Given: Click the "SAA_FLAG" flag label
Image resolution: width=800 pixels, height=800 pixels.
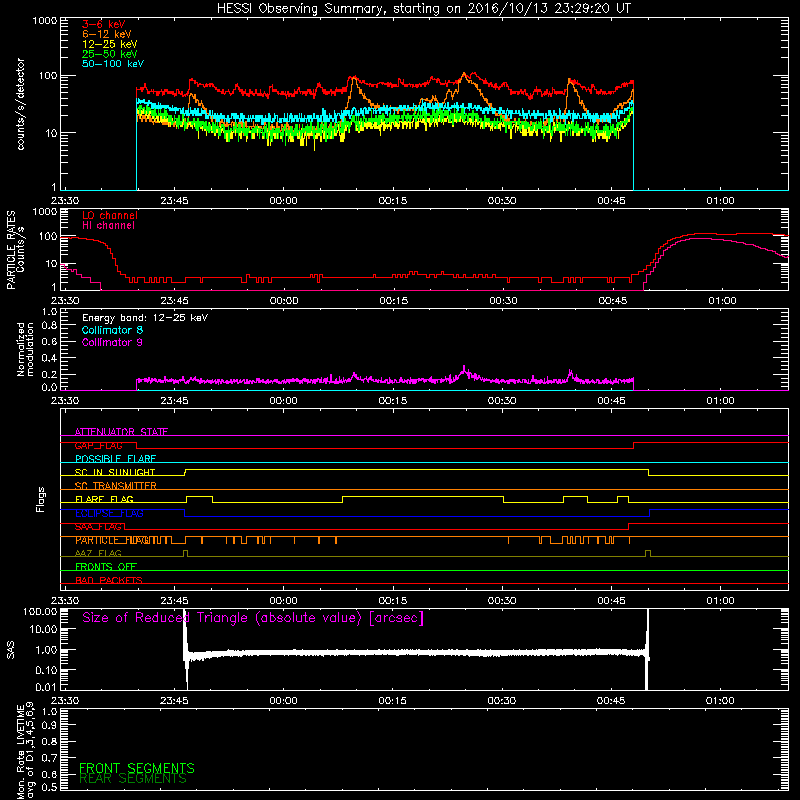Looking at the screenshot, I should click(99, 527).
